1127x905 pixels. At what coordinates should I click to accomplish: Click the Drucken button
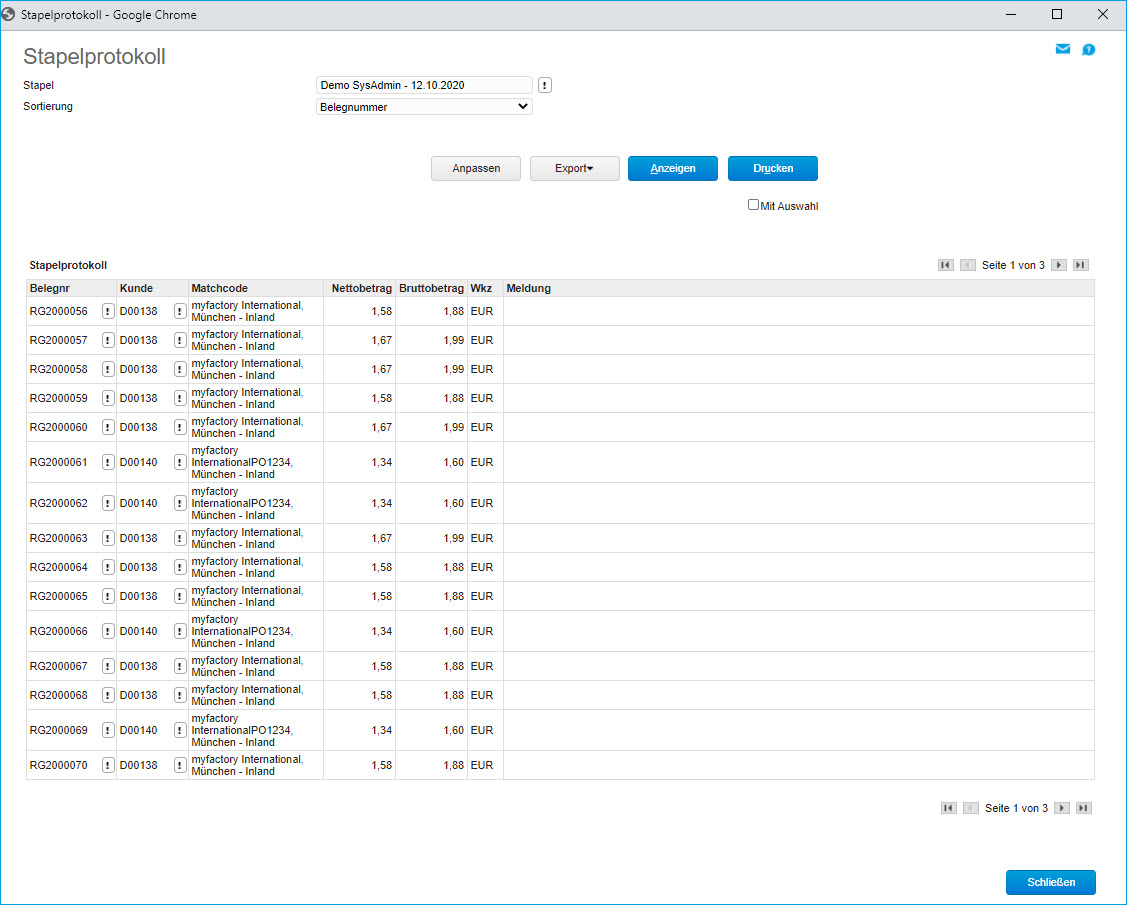[x=772, y=169]
